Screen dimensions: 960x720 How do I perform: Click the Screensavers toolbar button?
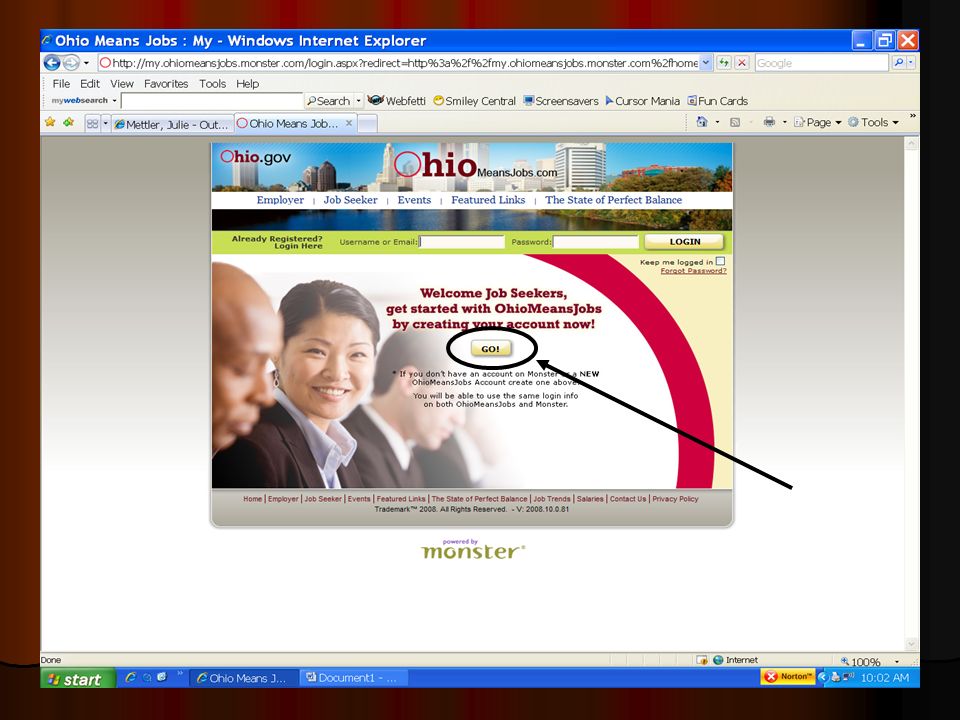point(561,101)
